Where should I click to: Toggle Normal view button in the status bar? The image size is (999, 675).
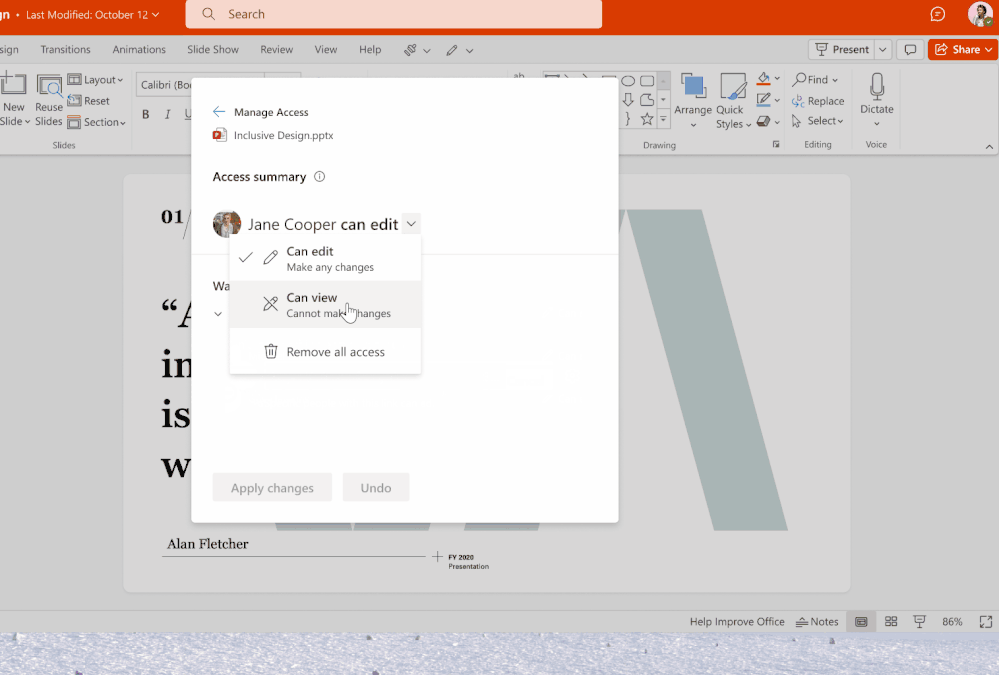pos(860,622)
